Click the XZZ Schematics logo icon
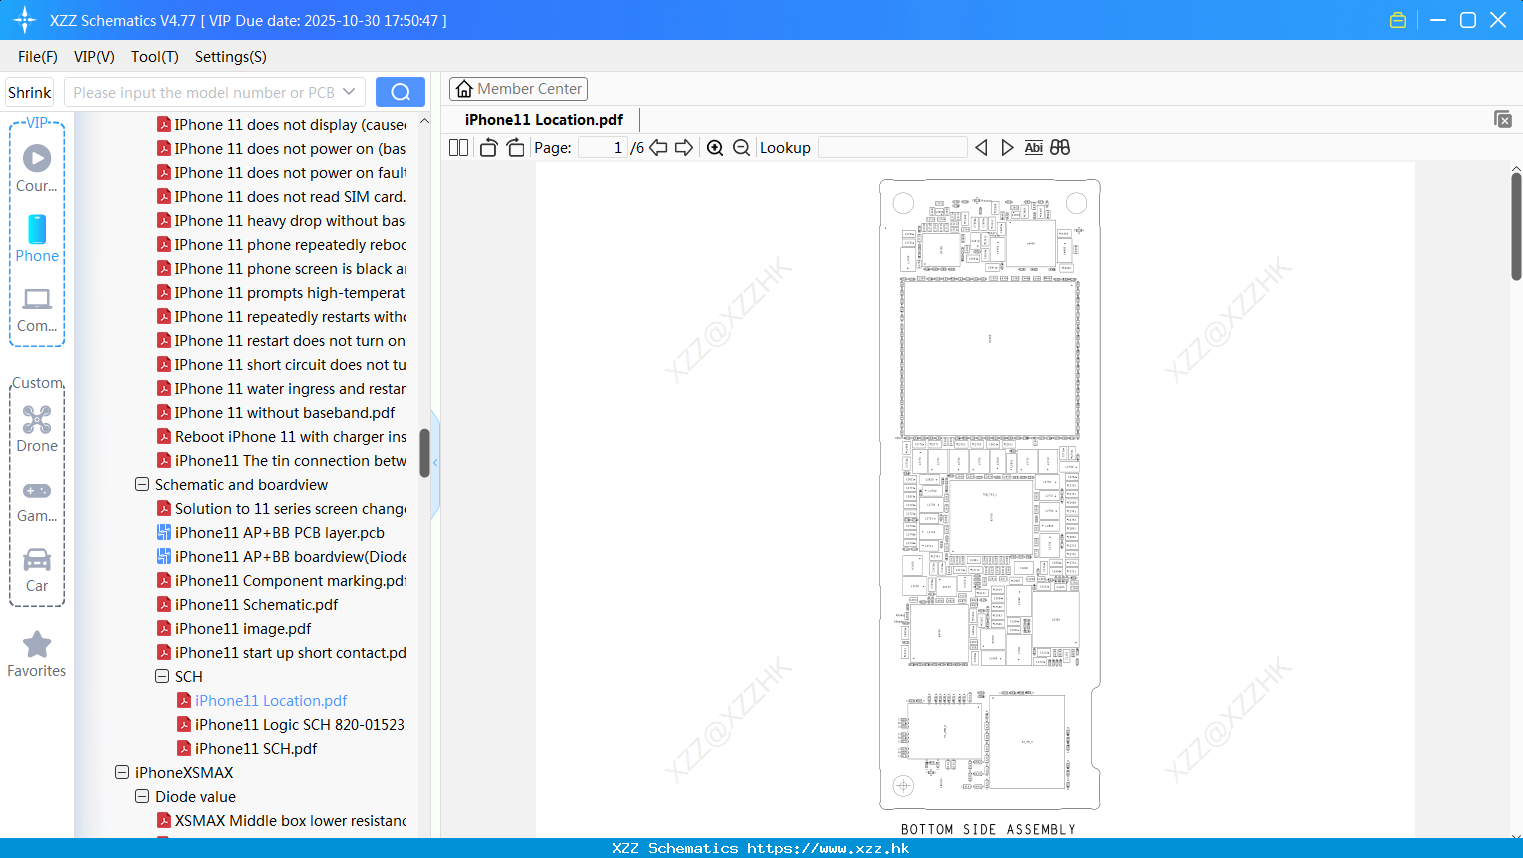This screenshot has height=858, width=1523. click(25, 20)
